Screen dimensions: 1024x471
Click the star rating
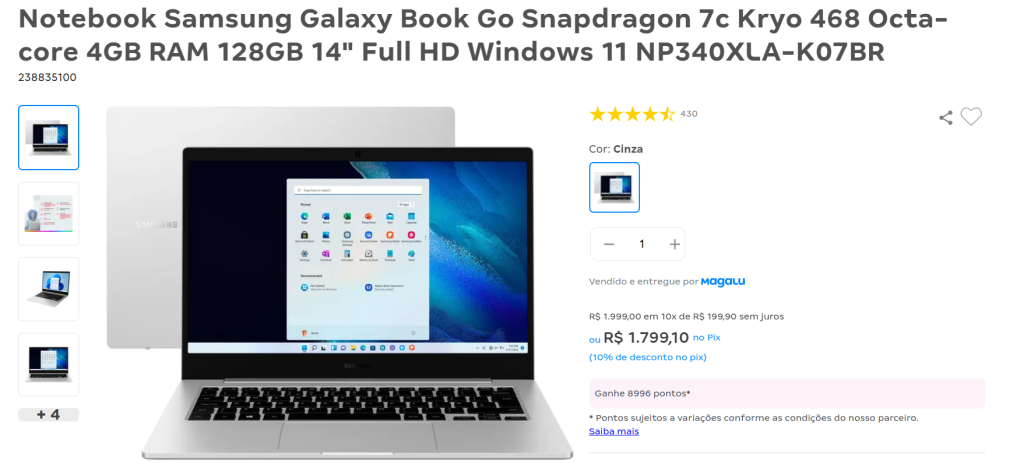tap(632, 115)
